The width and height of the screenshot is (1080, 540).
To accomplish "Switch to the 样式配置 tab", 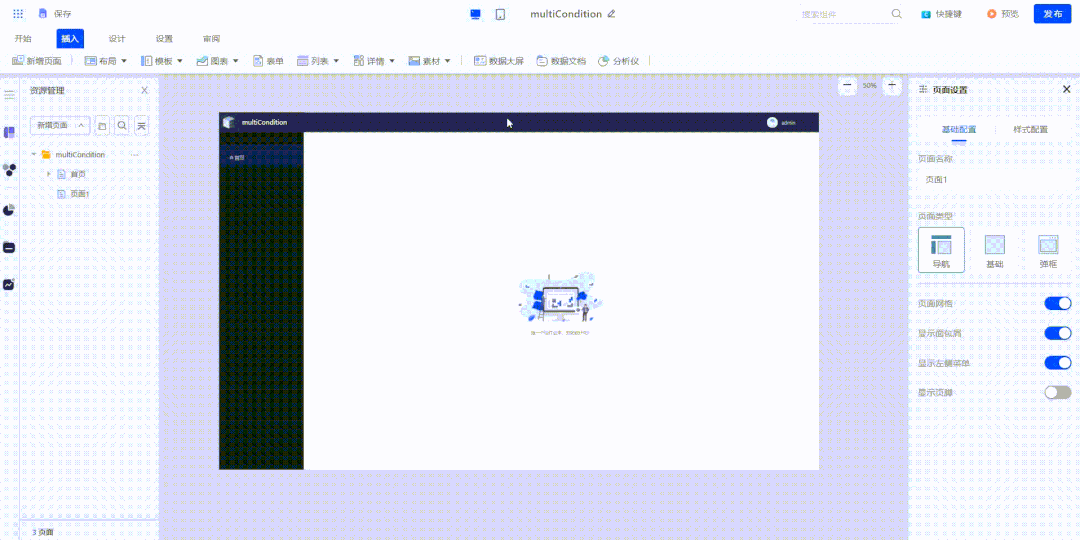I will point(1030,129).
